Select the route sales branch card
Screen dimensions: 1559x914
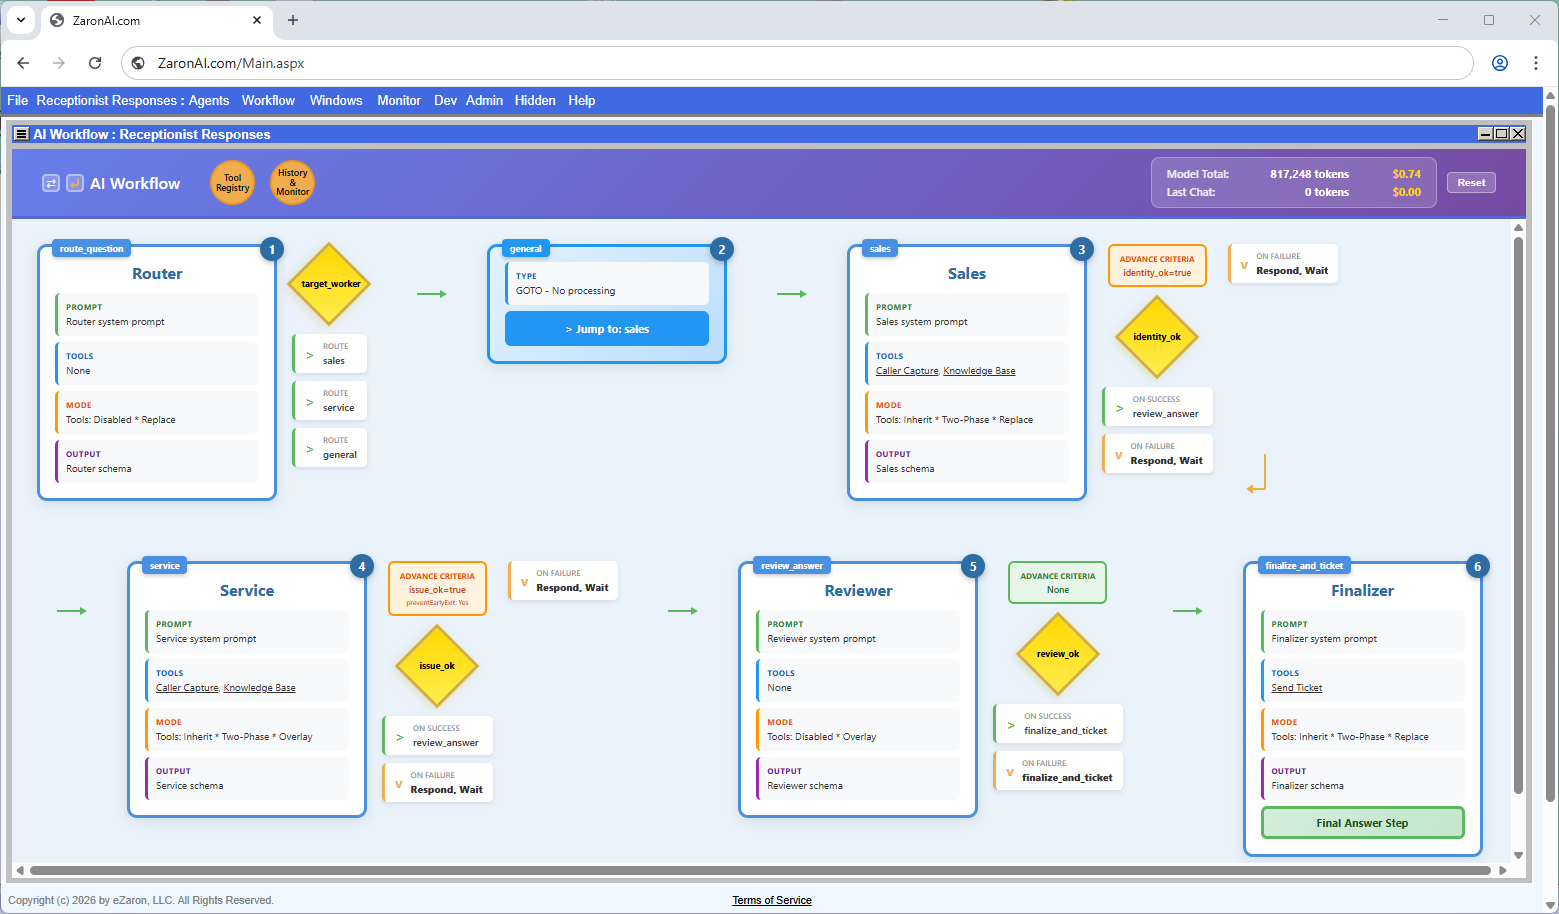(x=330, y=354)
